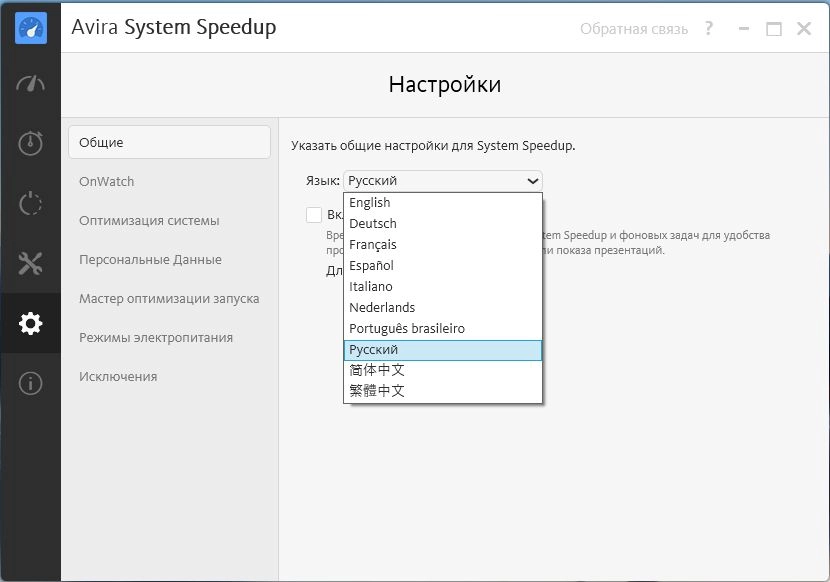Viewport: 830px width, 582px height.
Task: Open the stopwatch section in sidebar
Action: (x=31, y=143)
